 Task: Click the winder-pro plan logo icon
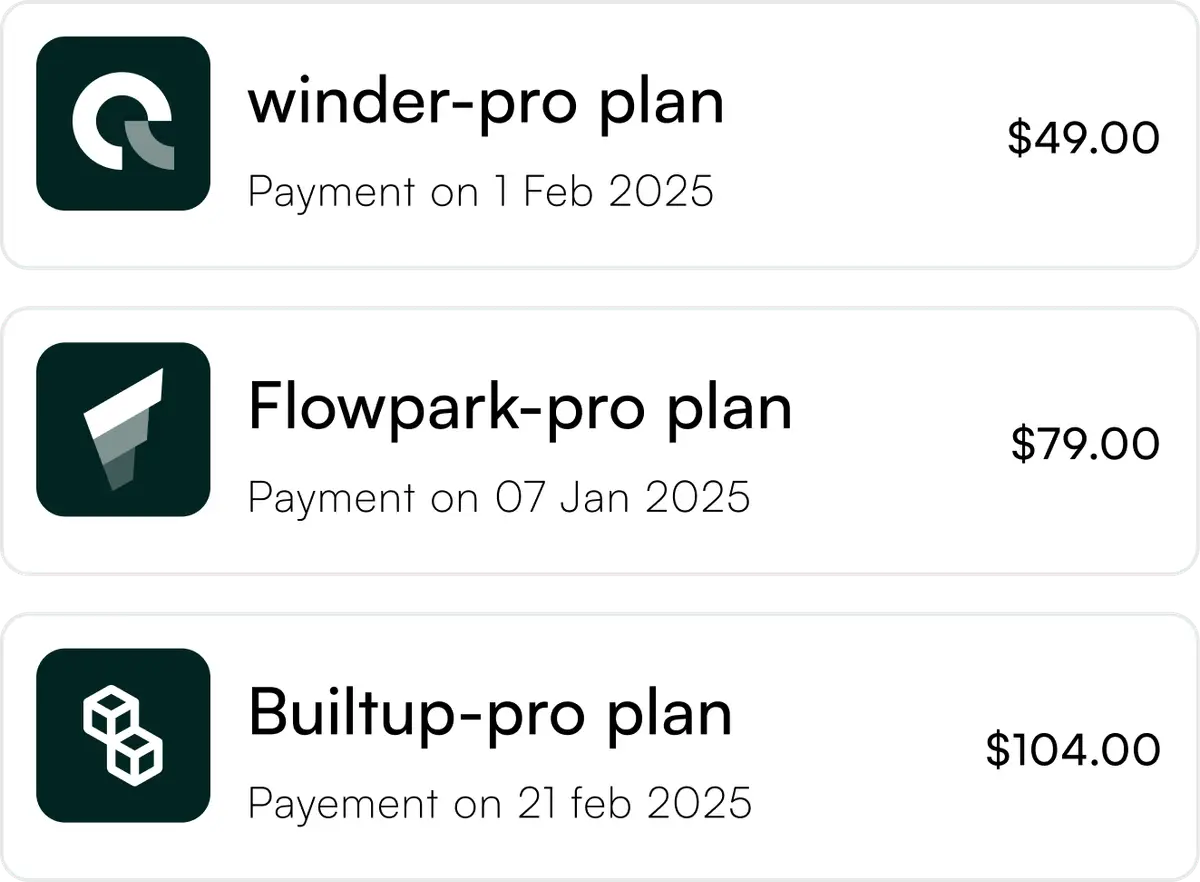(123, 123)
